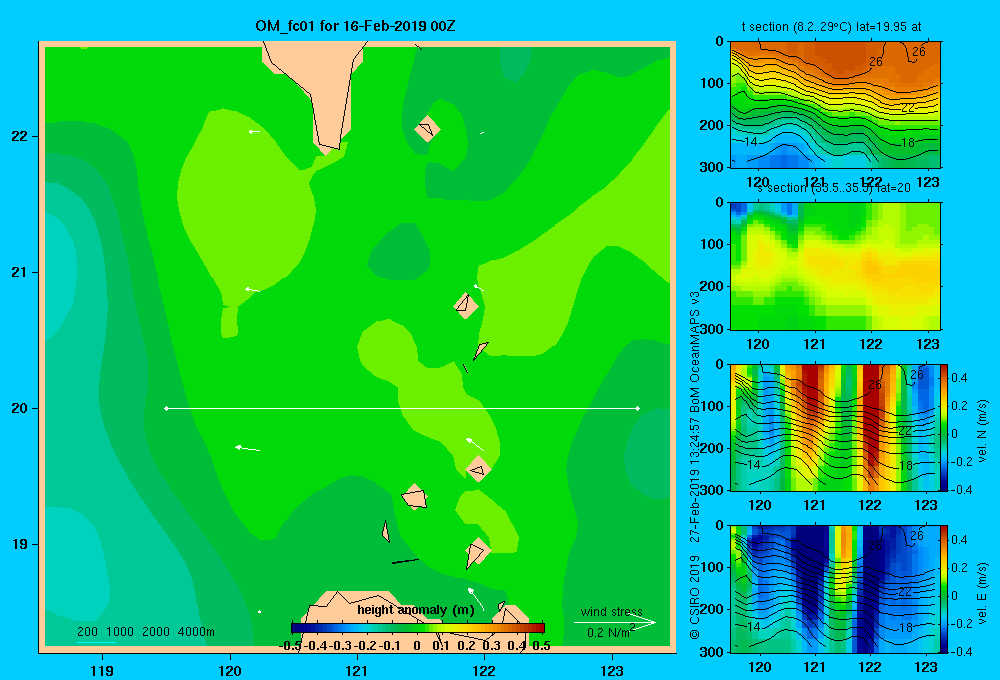Screen dimensions: 1000x680
Task: Click depth label 100 on the salinity section
Action: coord(713,244)
